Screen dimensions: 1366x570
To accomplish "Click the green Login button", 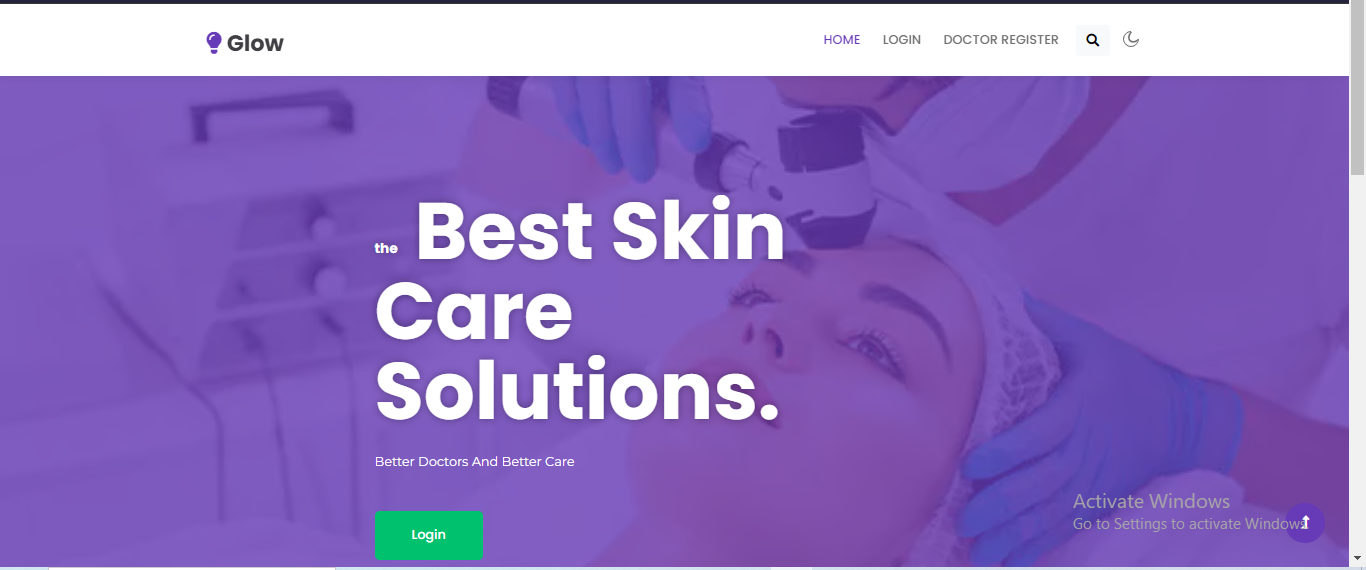I will (x=429, y=535).
